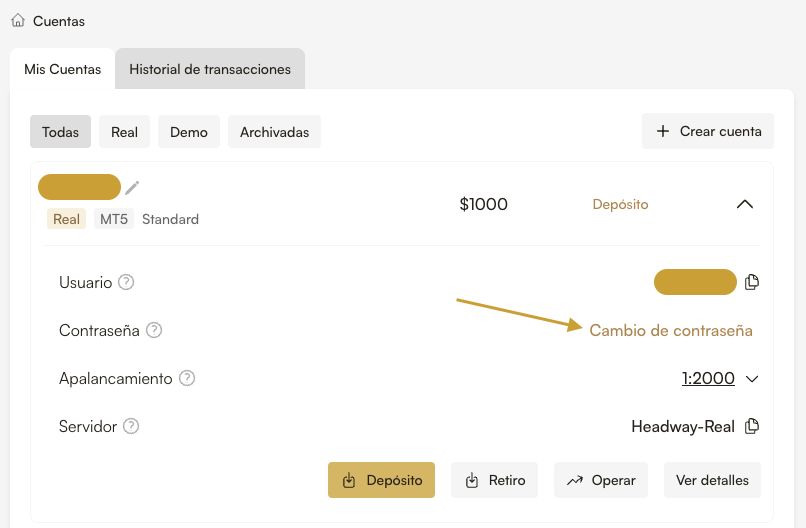Filter accounts by Real

click(124, 131)
